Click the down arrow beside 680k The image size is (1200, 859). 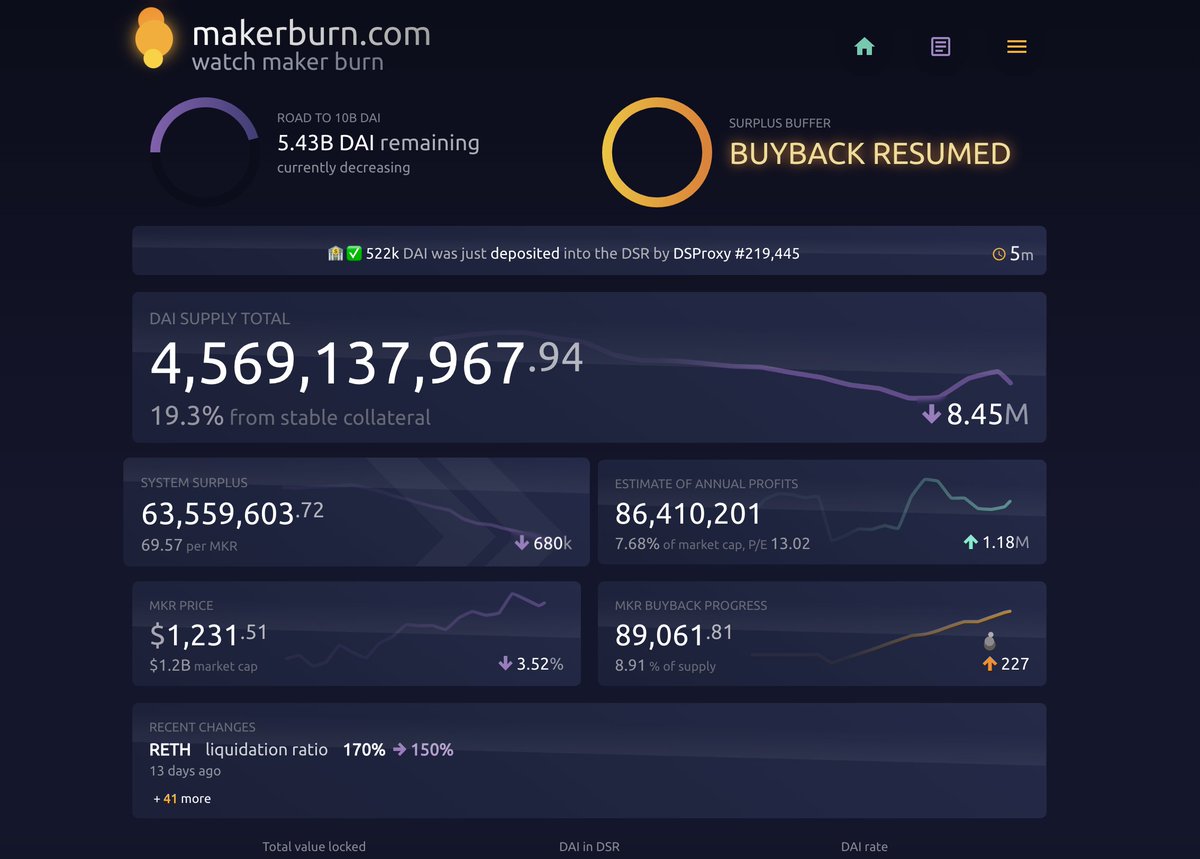521,543
